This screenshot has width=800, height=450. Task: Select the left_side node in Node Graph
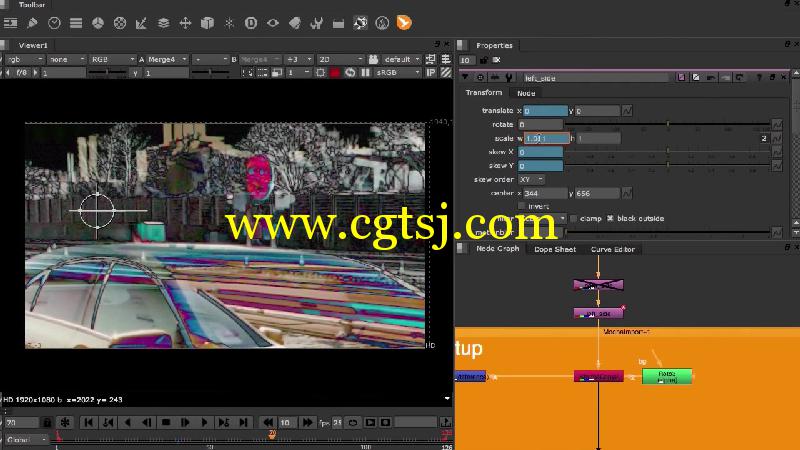click(598, 313)
